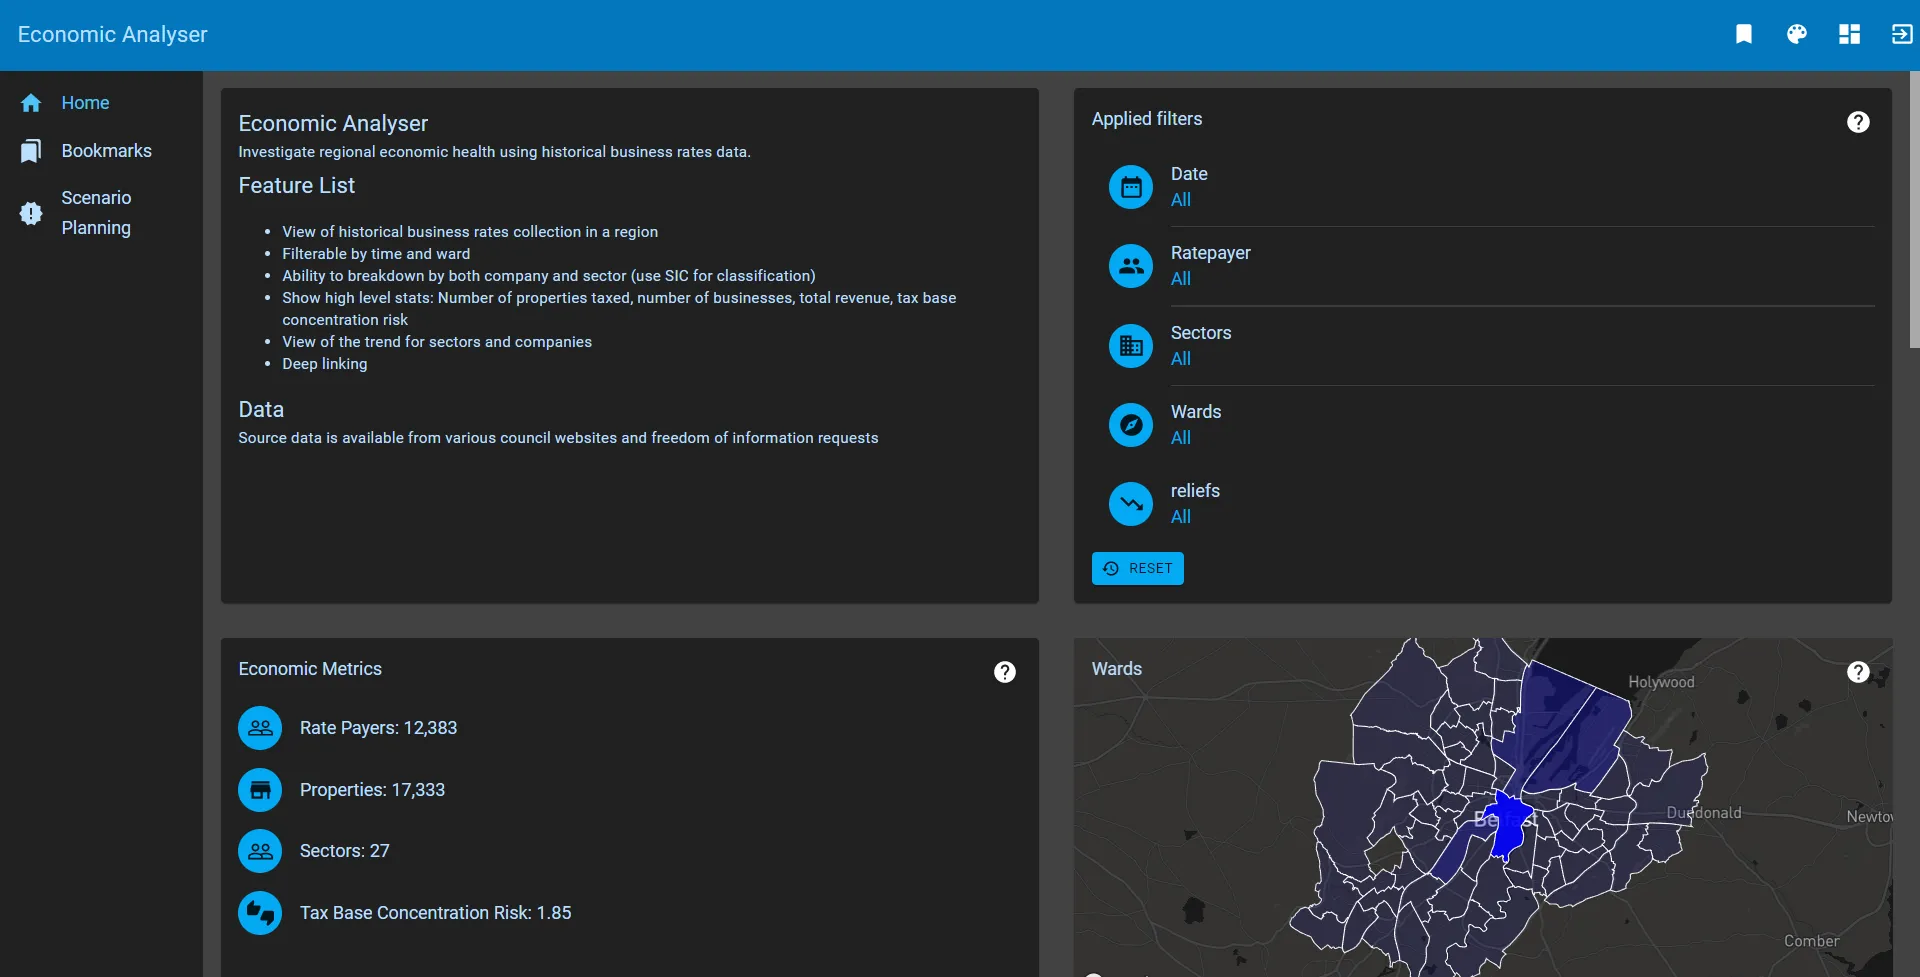Click the Home house icon in sidebar
The height and width of the screenshot is (977, 1920).
(31, 103)
